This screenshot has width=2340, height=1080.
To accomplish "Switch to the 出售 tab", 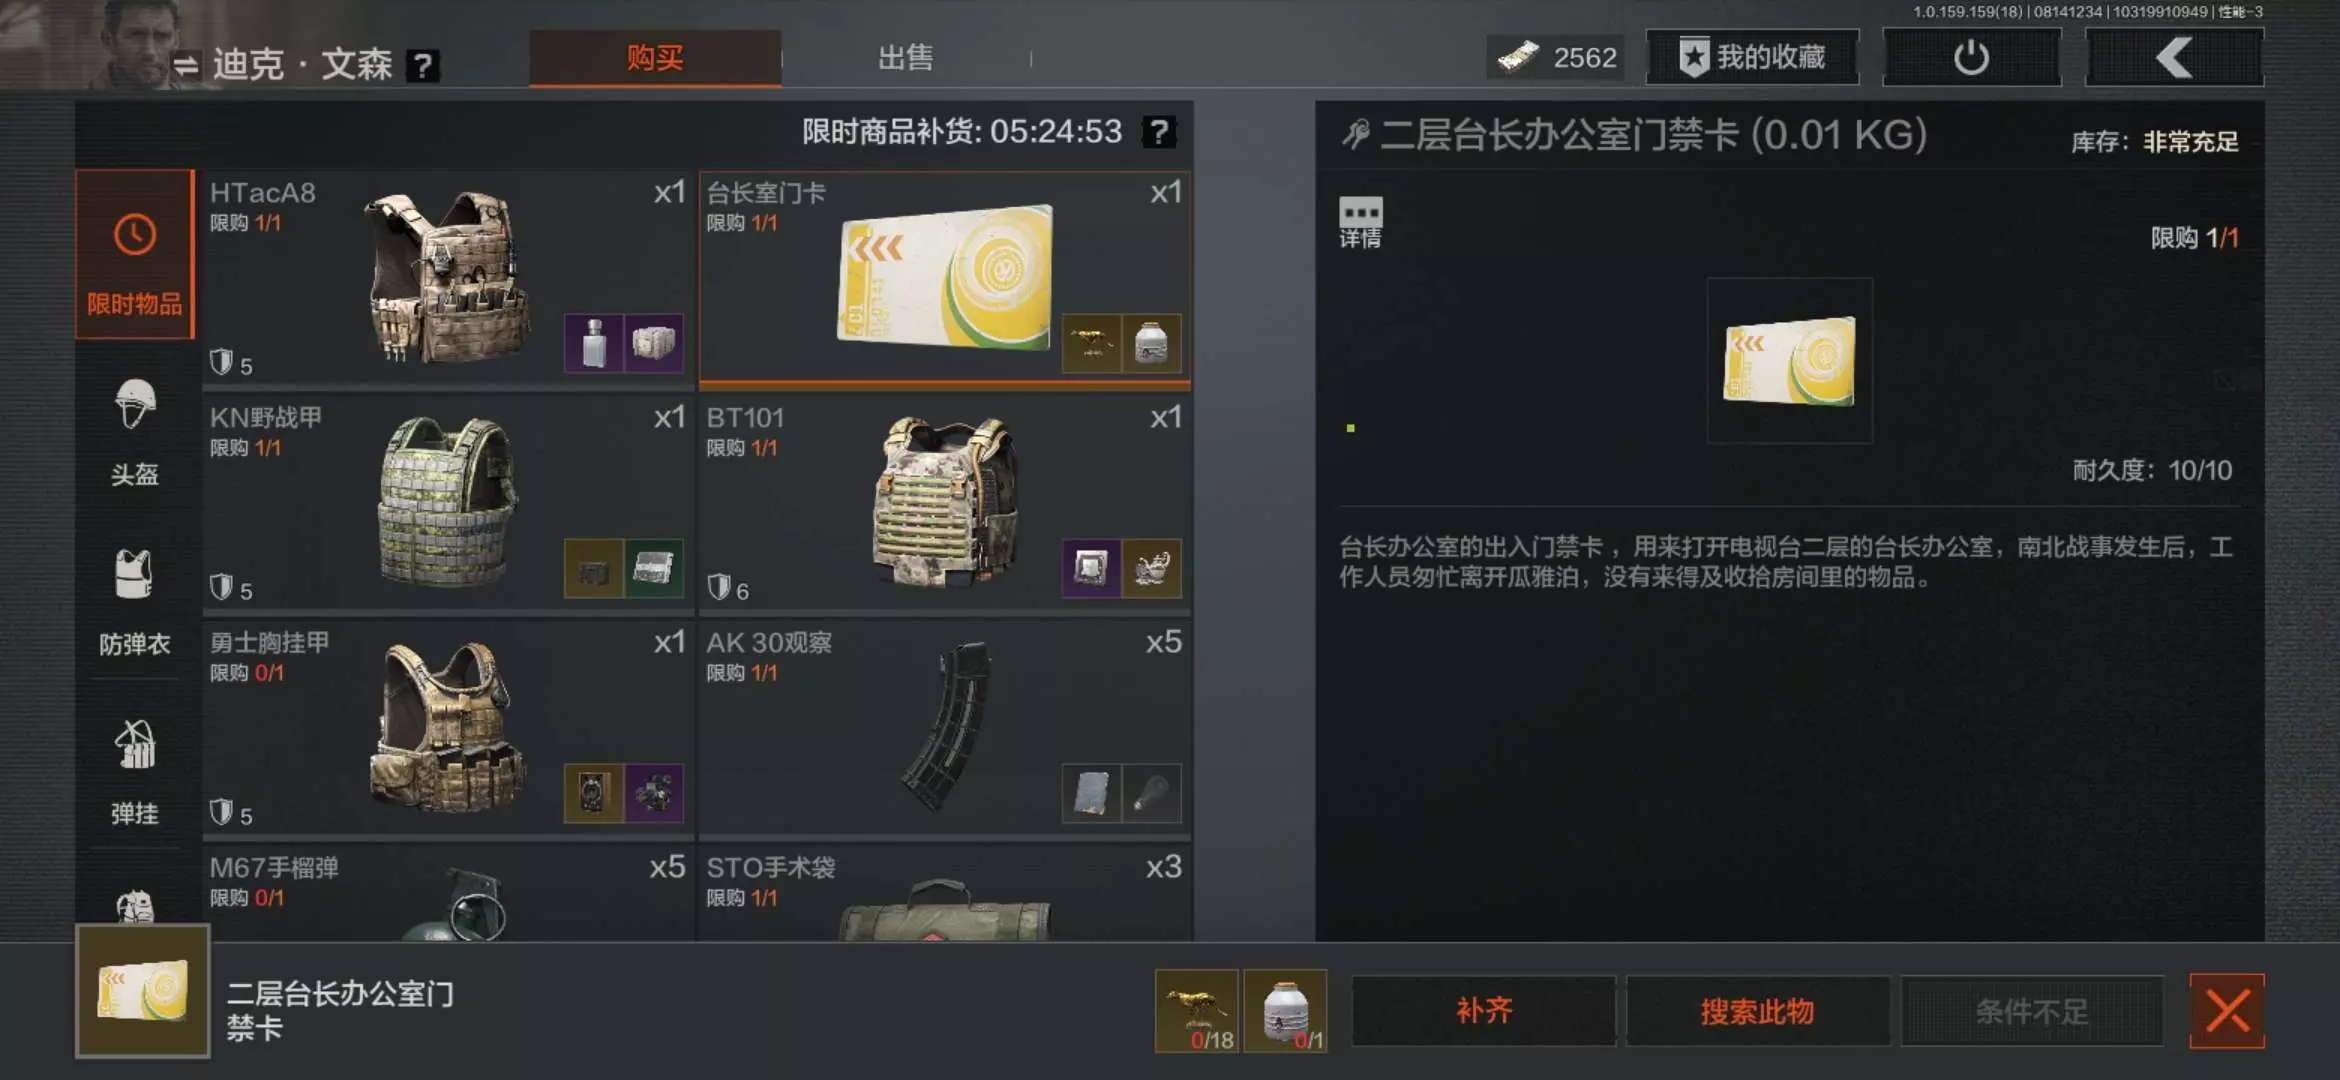I will tap(905, 58).
